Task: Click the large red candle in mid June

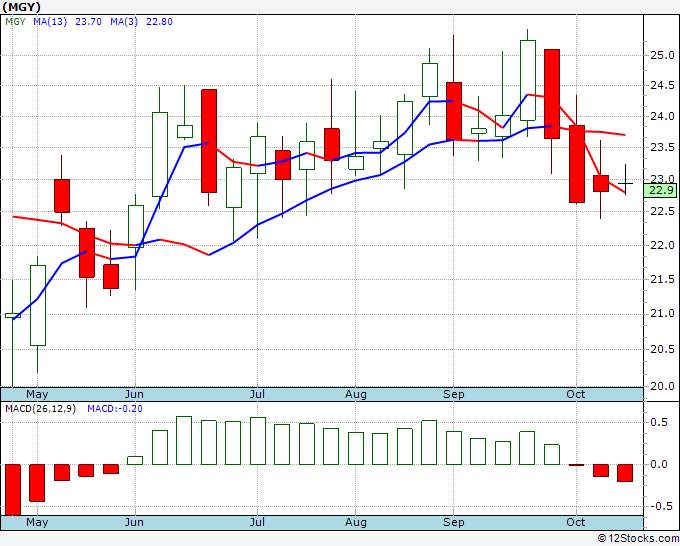Action: (x=209, y=141)
